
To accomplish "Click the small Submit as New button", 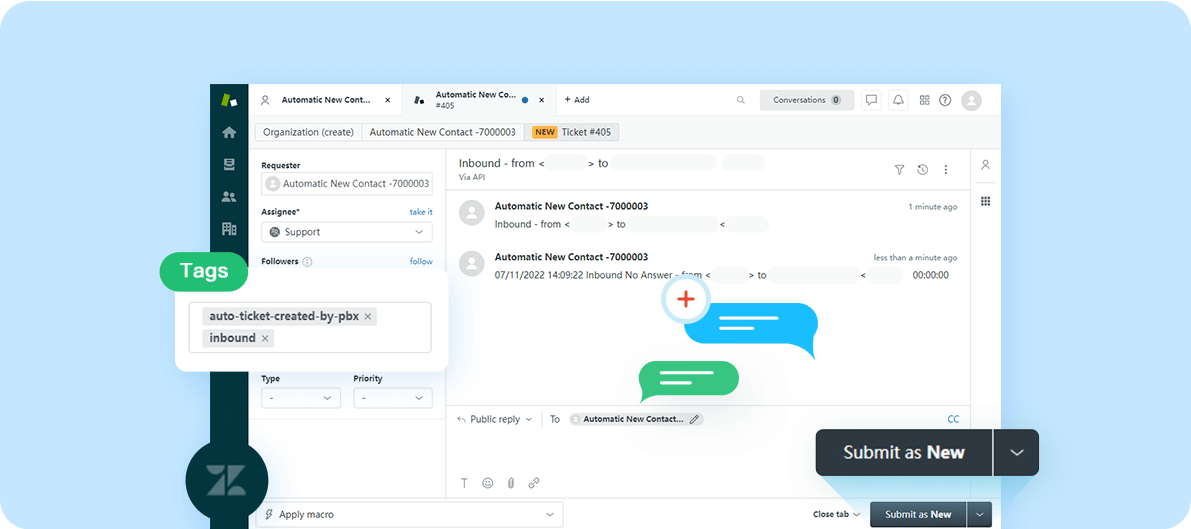I will point(918,515).
